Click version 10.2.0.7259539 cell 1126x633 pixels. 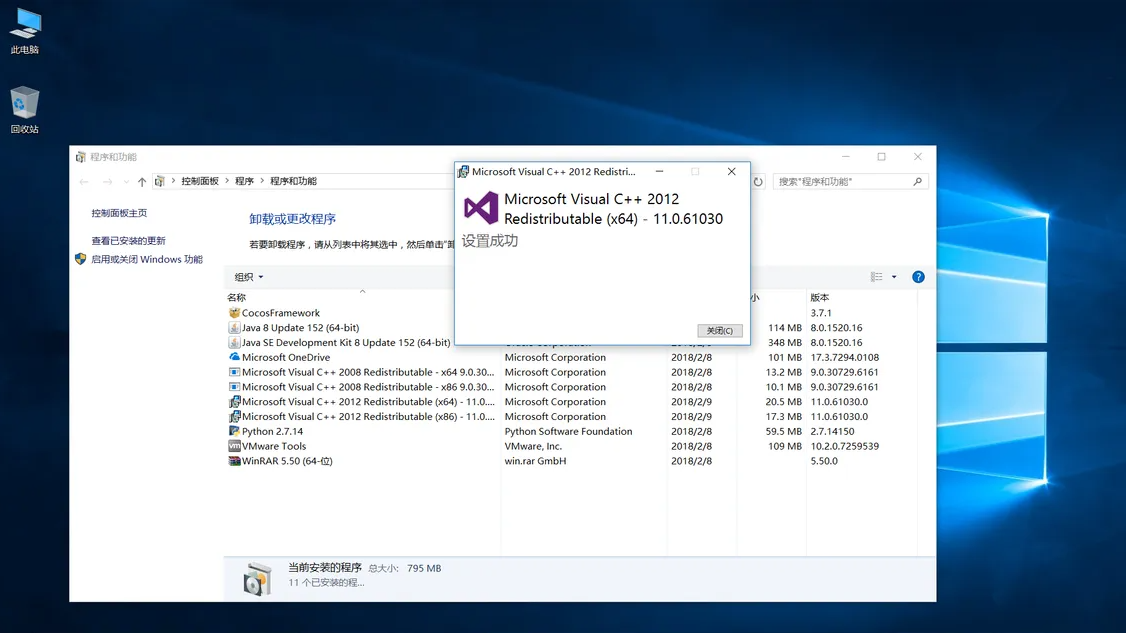click(x=844, y=446)
